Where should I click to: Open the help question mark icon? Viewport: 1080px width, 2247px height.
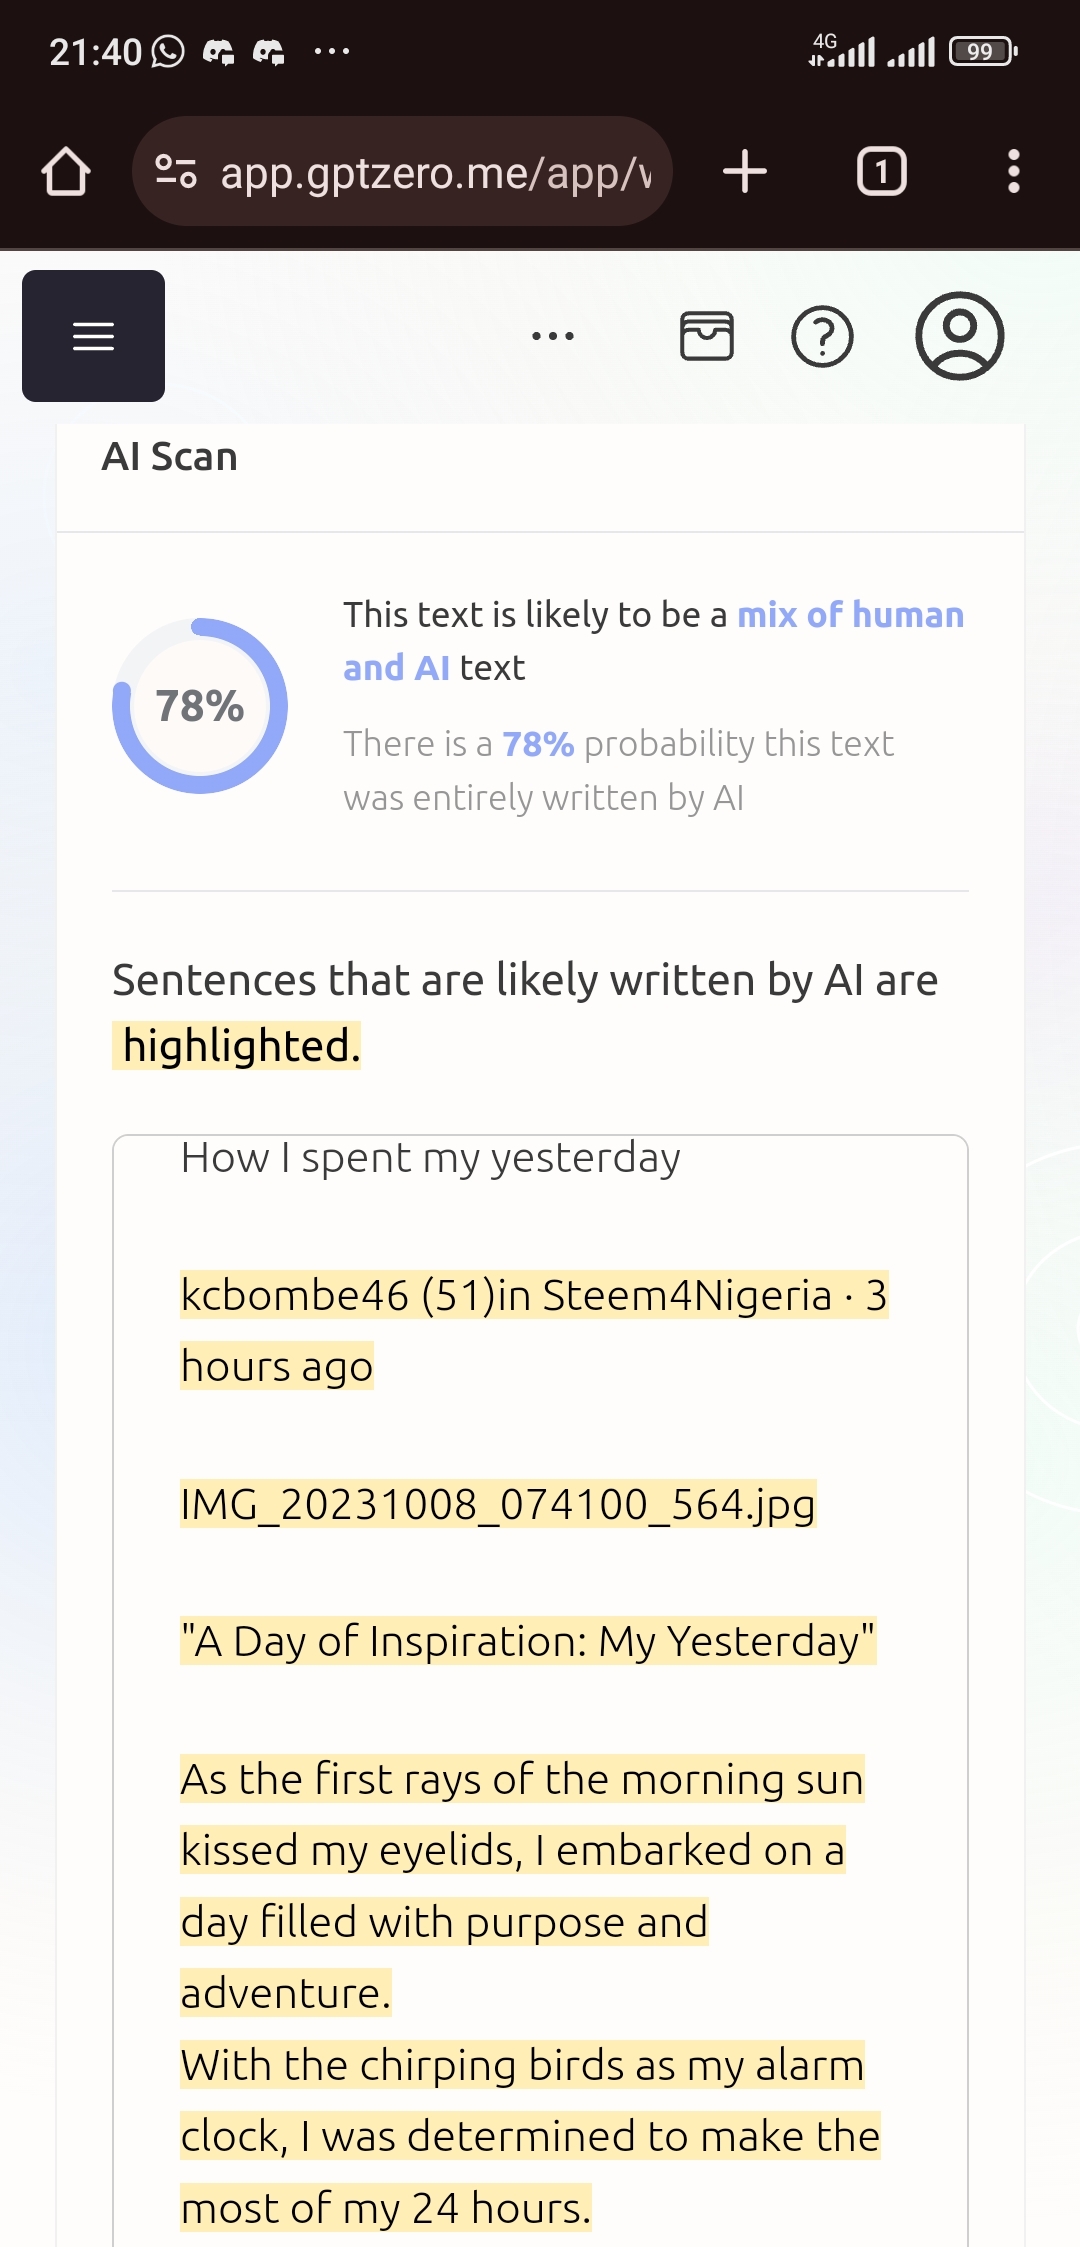pos(822,336)
